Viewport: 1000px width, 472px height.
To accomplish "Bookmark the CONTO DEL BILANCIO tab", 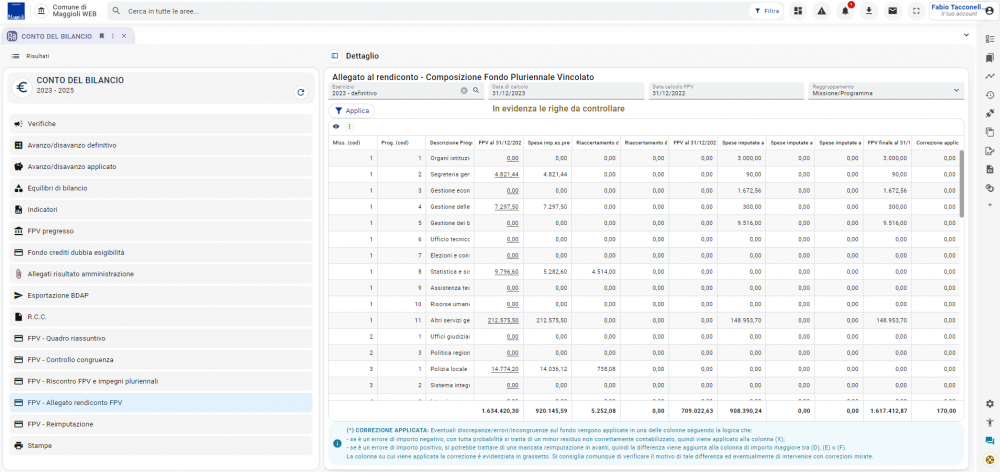I will pos(101,36).
